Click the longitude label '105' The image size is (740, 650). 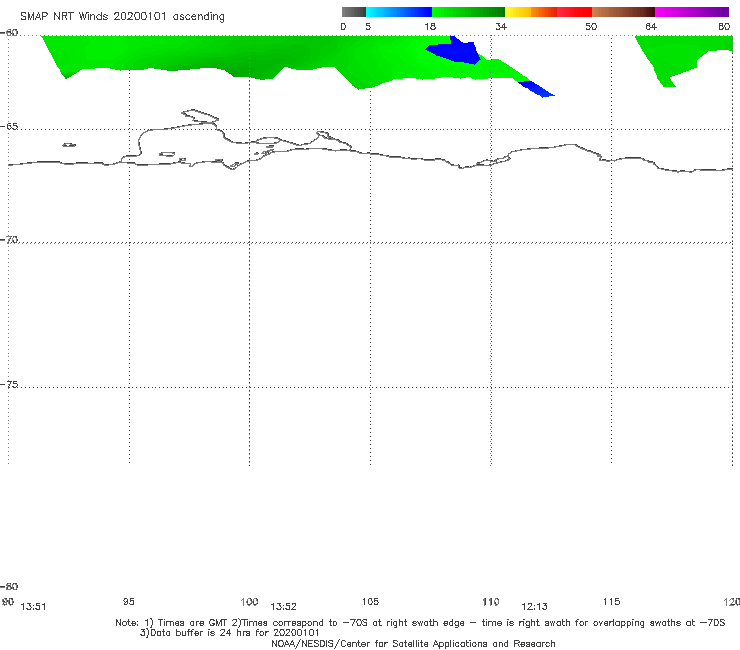tap(370, 601)
